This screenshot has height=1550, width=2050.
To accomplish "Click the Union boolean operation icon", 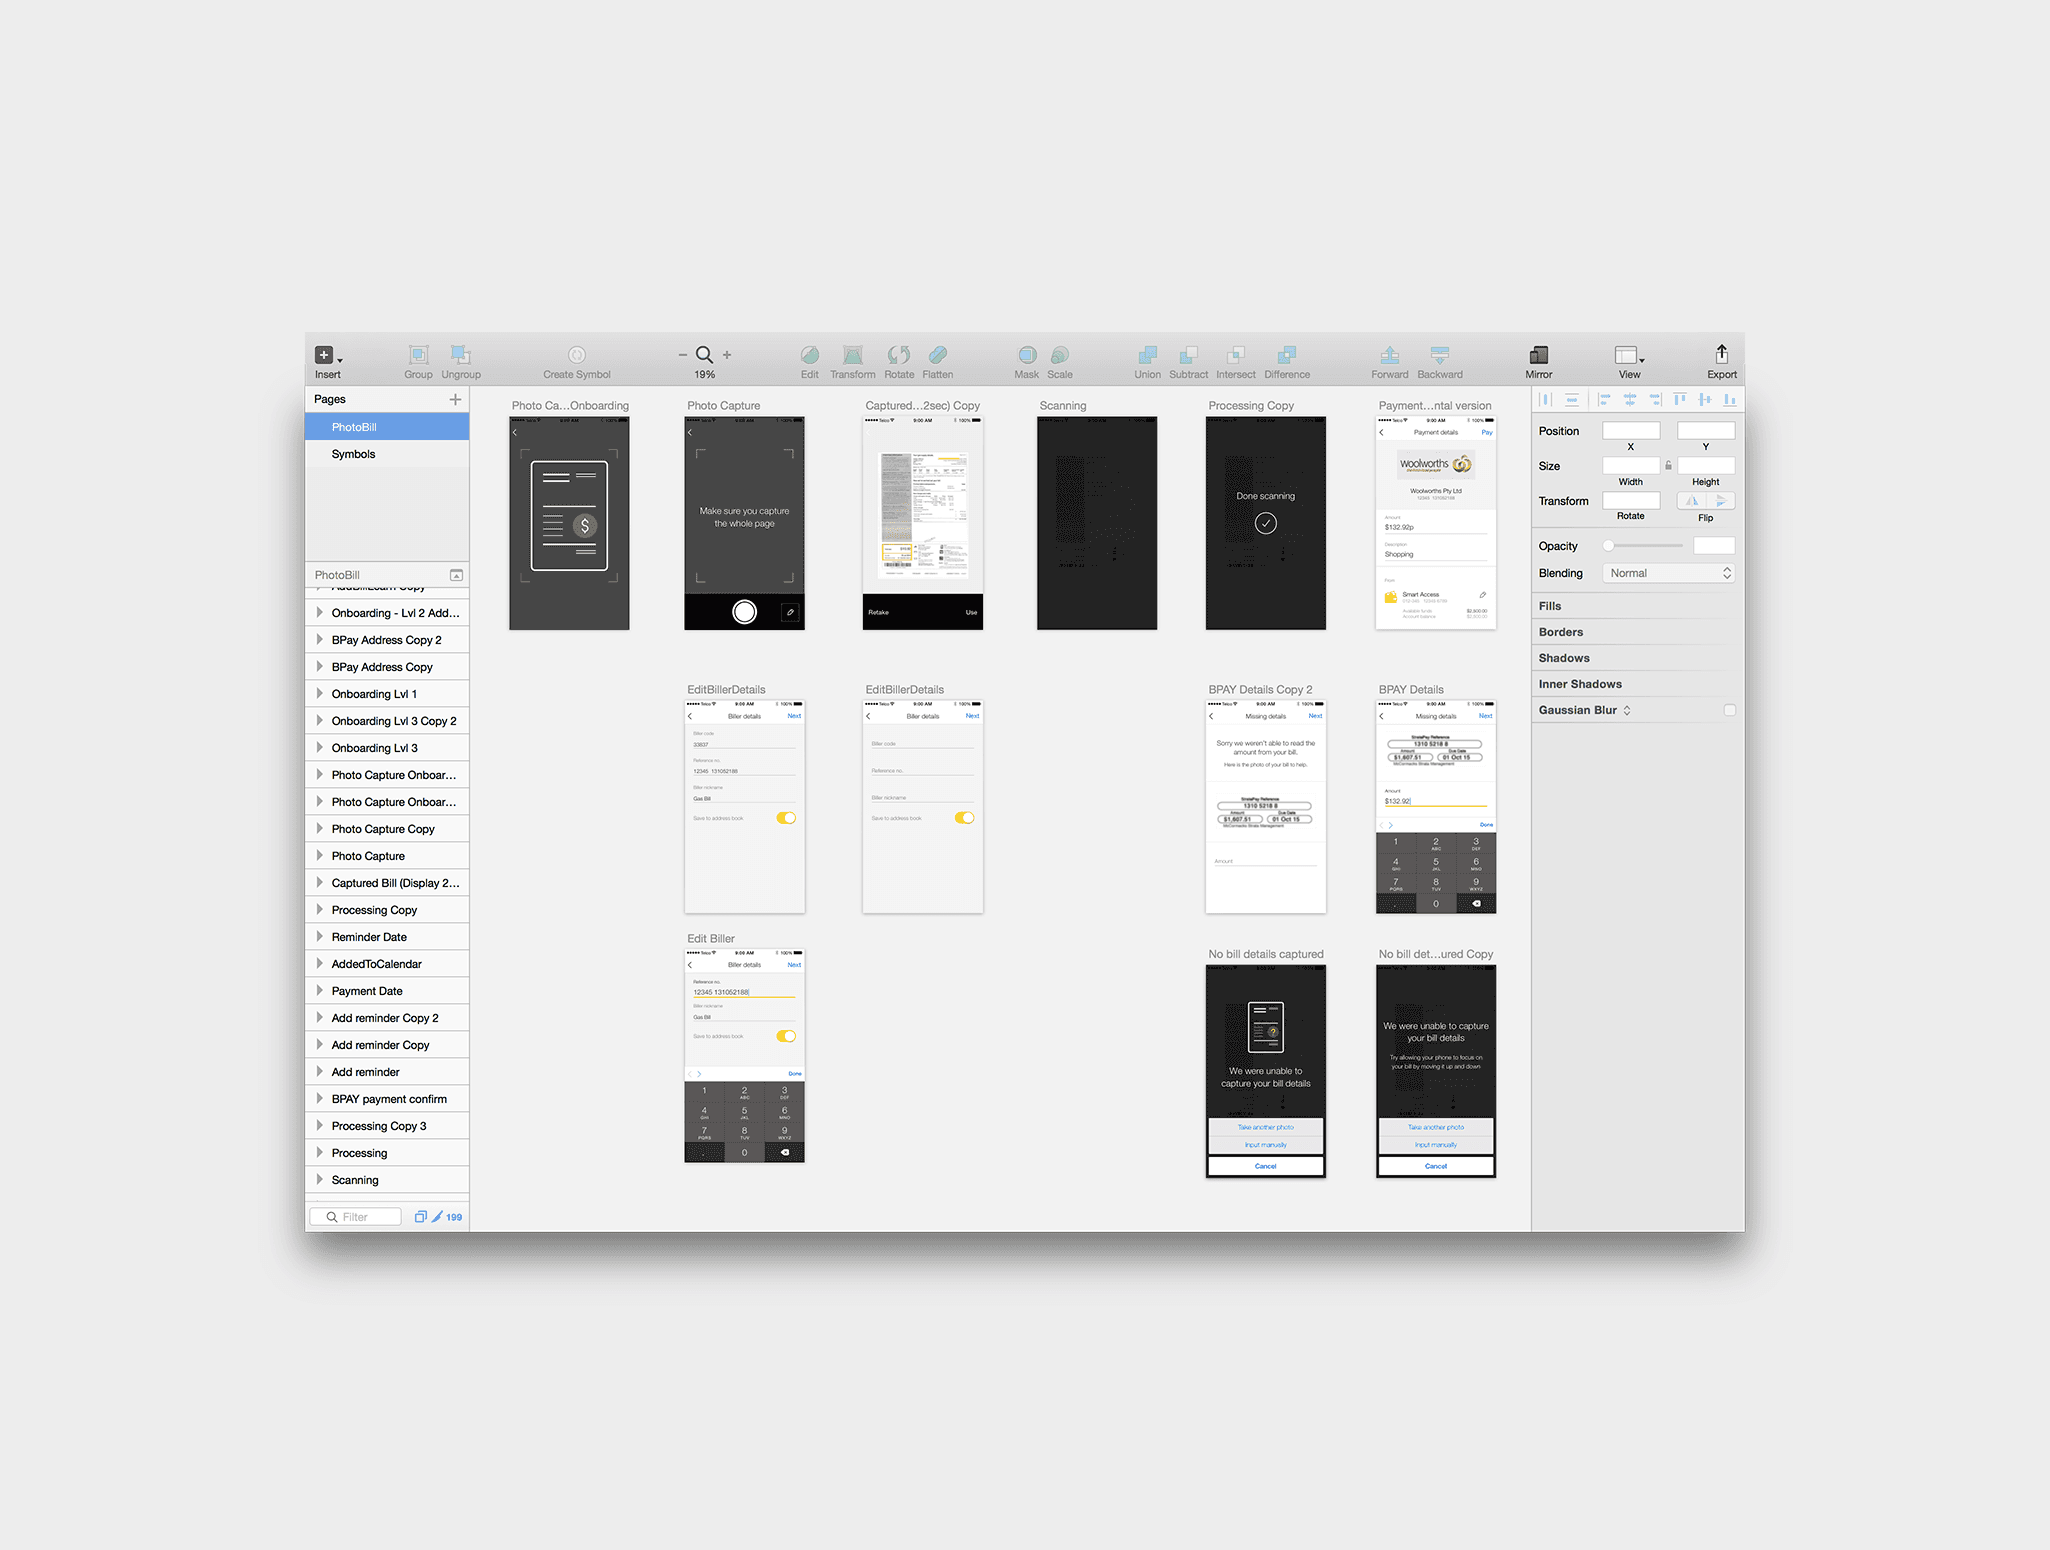I will tap(1147, 355).
